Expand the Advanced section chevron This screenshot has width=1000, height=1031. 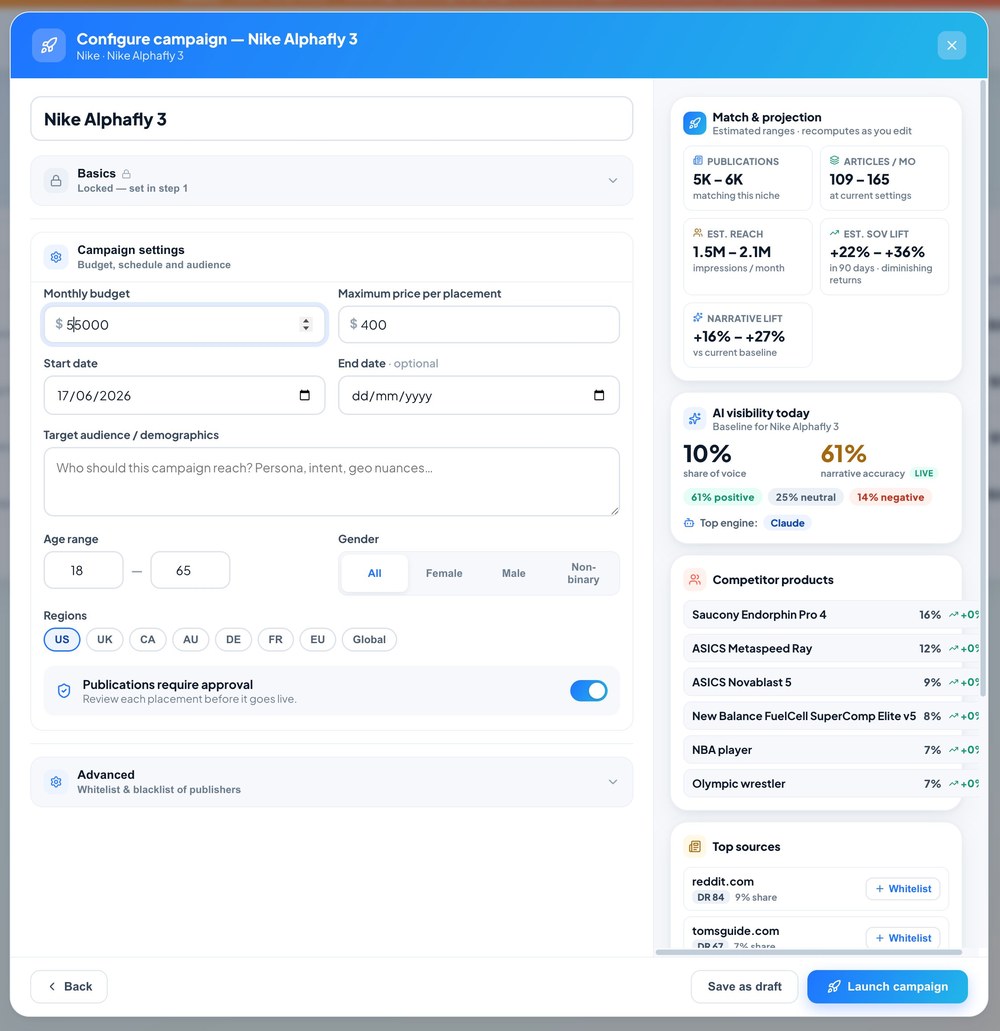pyautogui.click(x=613, y=782)
